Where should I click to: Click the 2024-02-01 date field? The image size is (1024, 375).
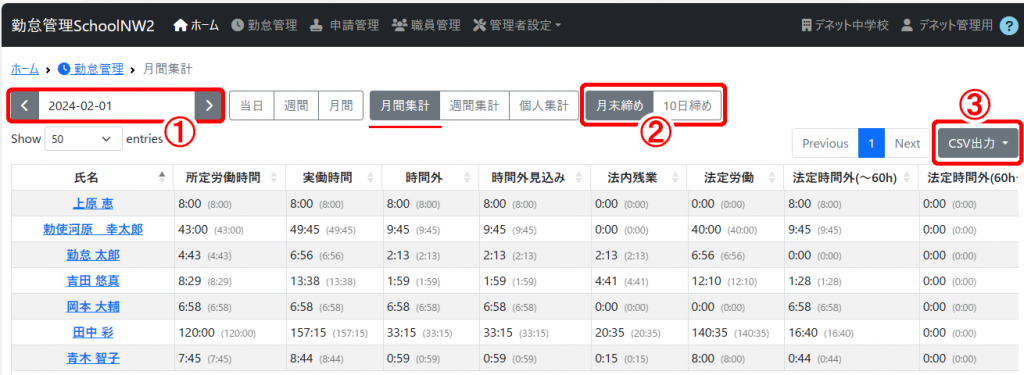116,106
